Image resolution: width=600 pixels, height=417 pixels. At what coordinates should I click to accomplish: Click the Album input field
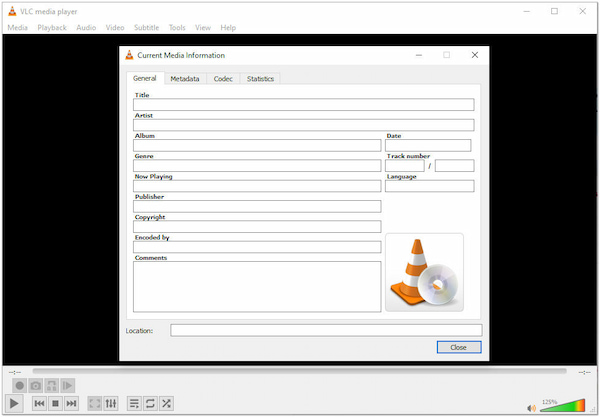coord(257,145)
